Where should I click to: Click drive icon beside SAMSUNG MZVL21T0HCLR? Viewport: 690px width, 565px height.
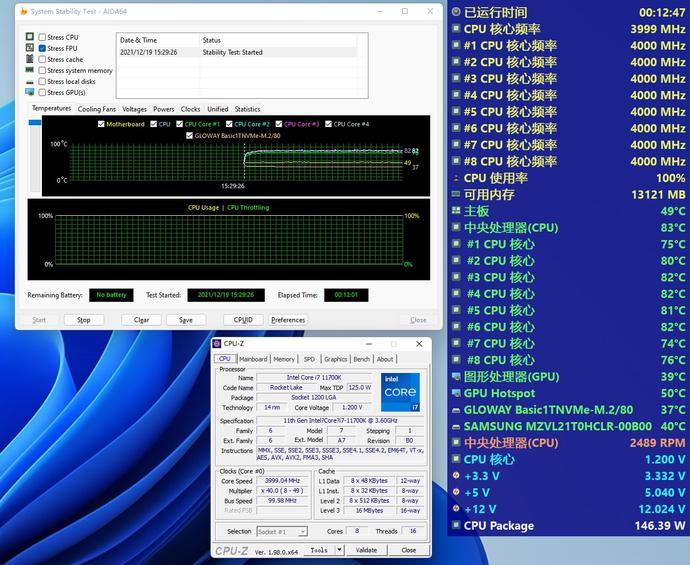coord(456,426)
